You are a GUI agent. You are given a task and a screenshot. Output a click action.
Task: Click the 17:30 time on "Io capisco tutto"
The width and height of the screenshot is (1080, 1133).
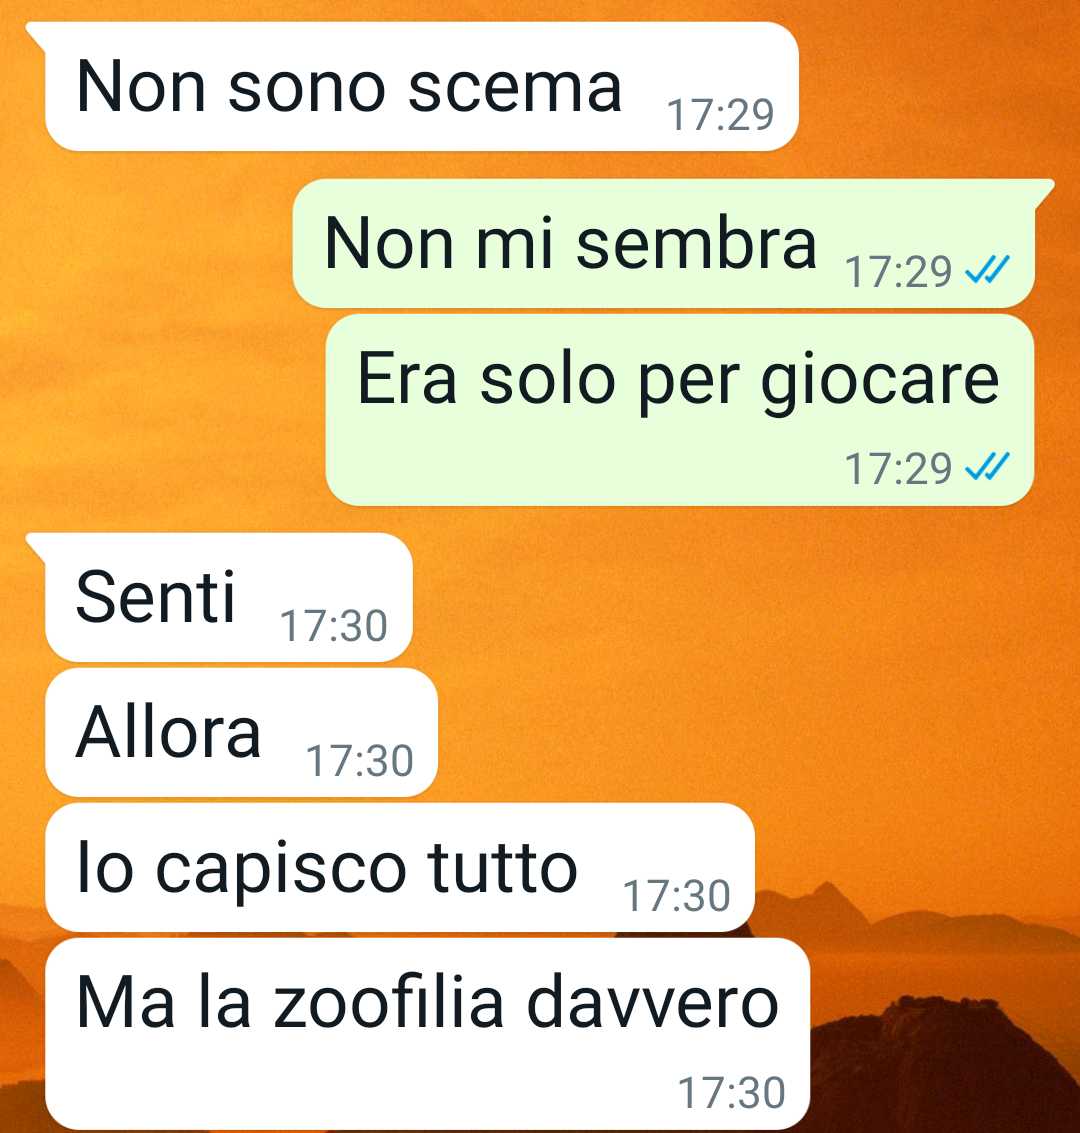tap(677, 896)
